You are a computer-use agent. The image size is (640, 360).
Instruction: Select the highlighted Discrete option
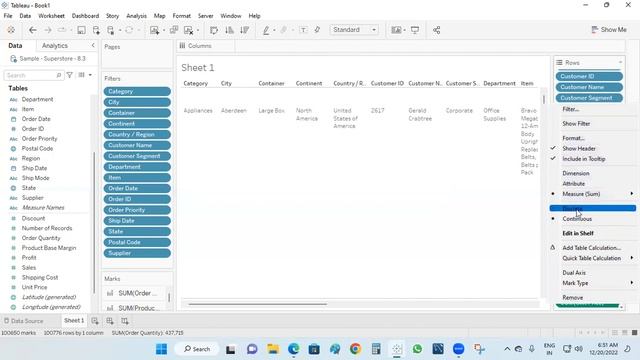click(592, 209)
